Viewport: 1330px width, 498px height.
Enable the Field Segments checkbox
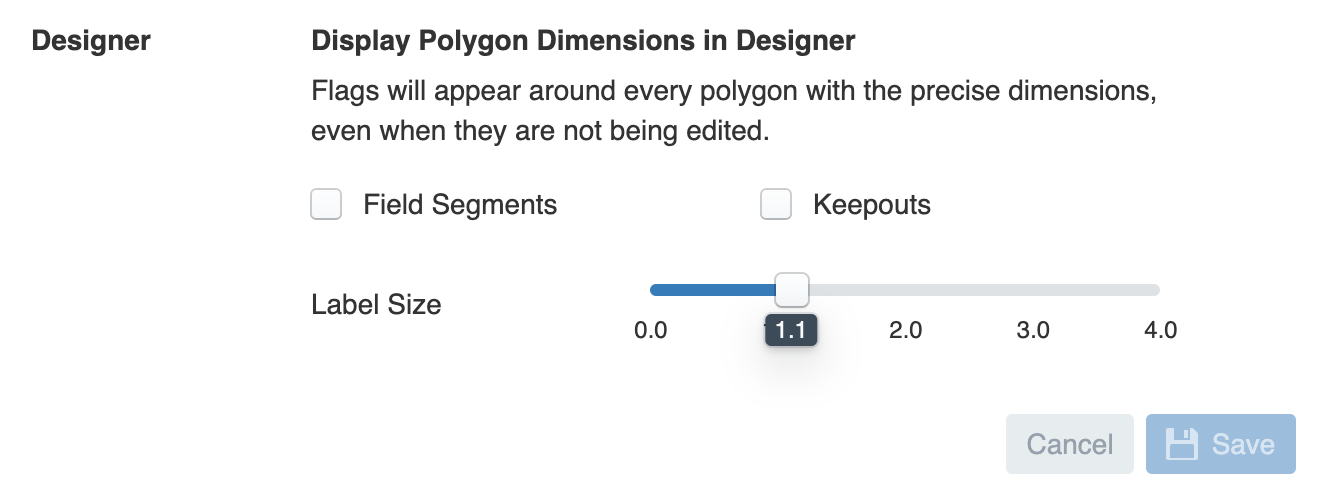[326, 205]
